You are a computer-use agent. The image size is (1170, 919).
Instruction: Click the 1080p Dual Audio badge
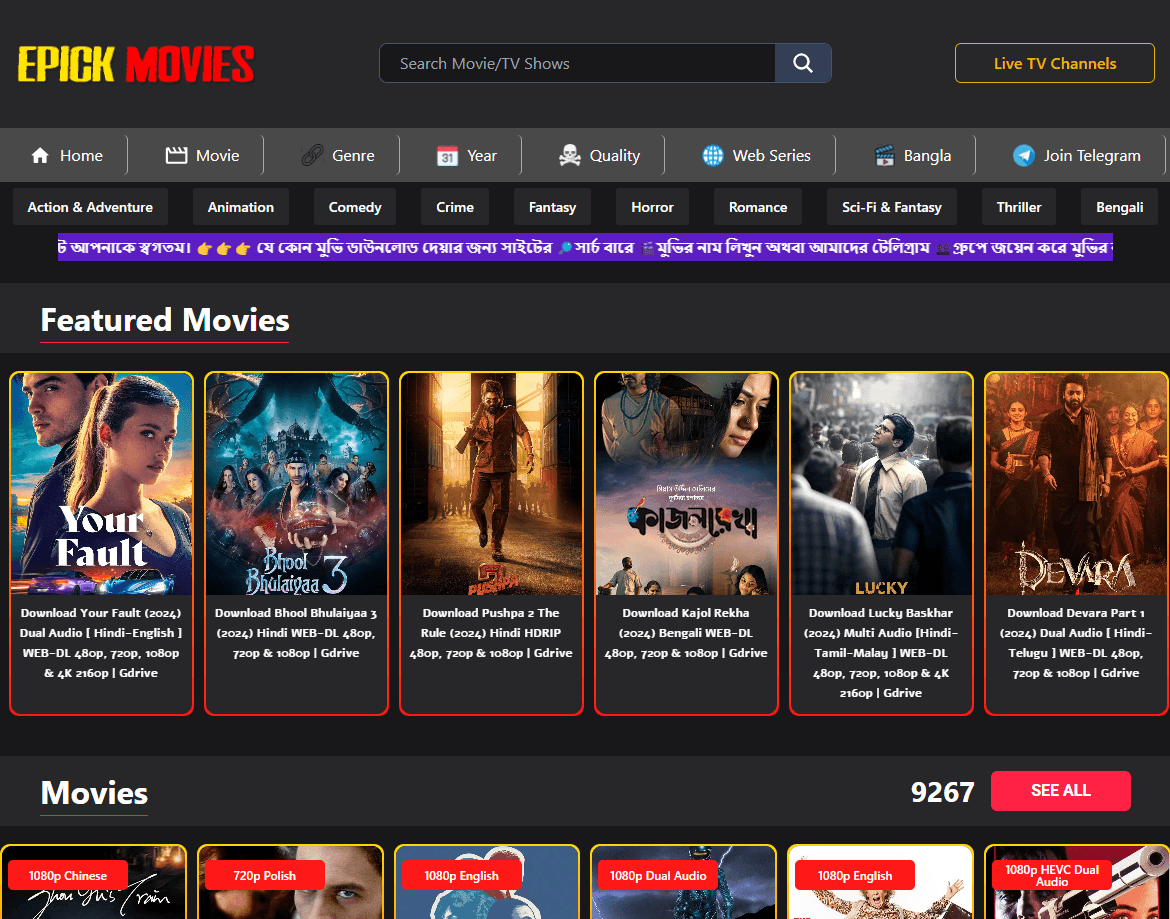click(658, 876)
